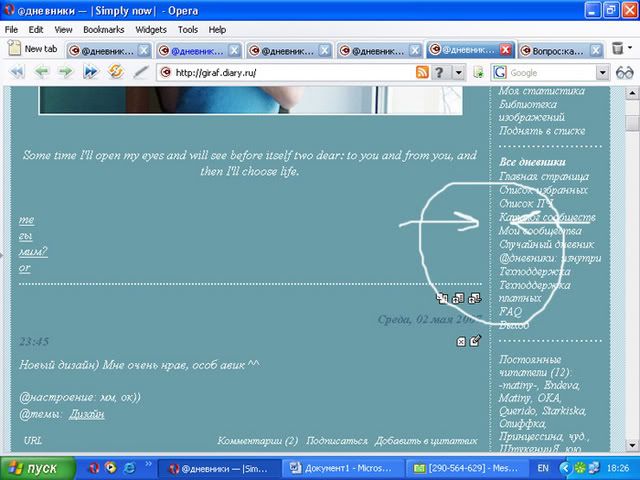Click the Fast Forward double-arrow icon

[x=91, y=72]
